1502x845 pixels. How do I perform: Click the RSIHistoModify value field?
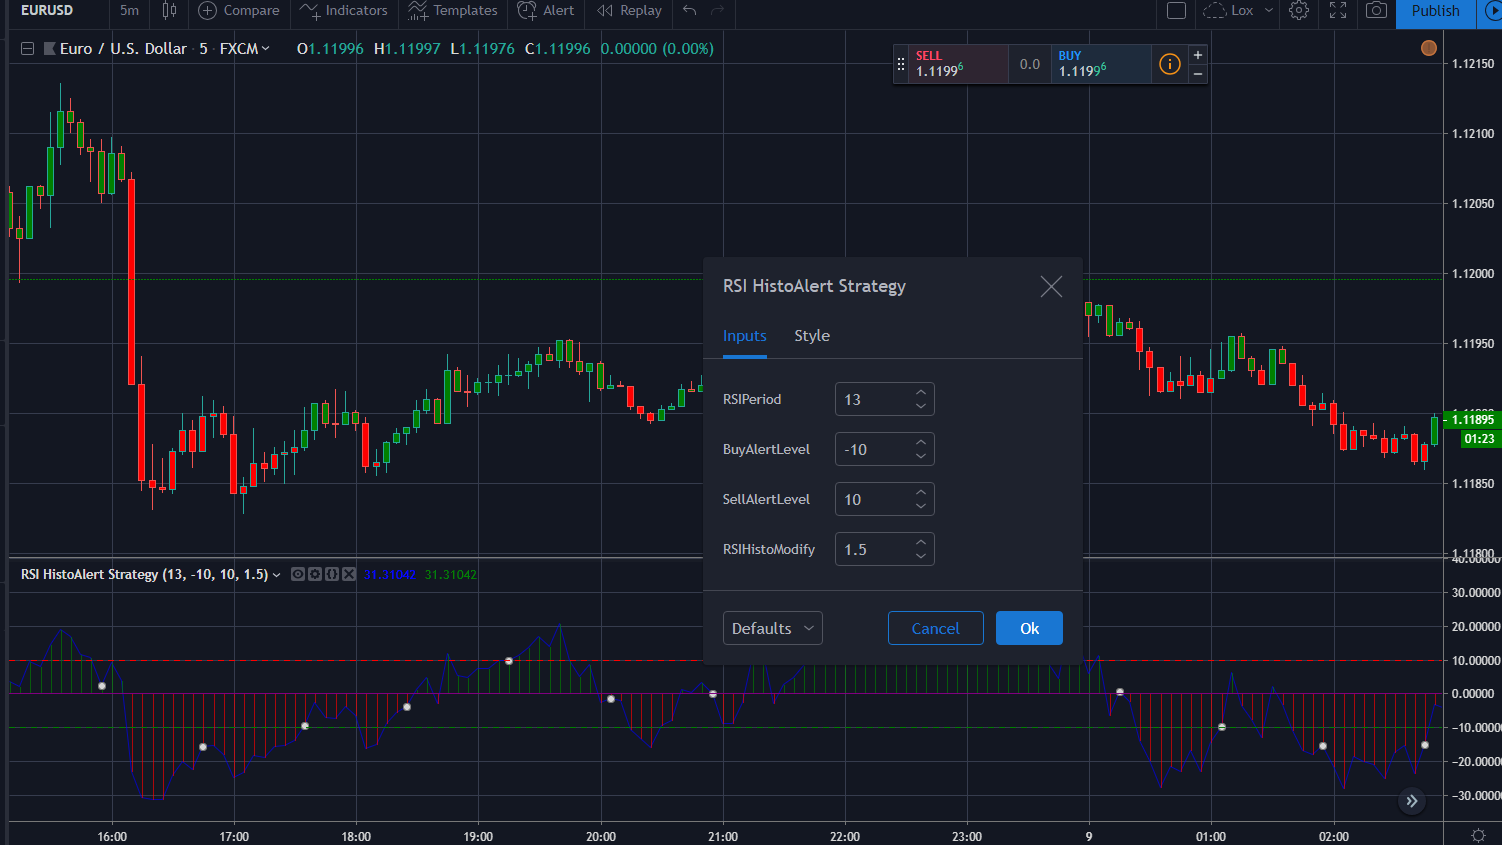[x=885, y=549]
